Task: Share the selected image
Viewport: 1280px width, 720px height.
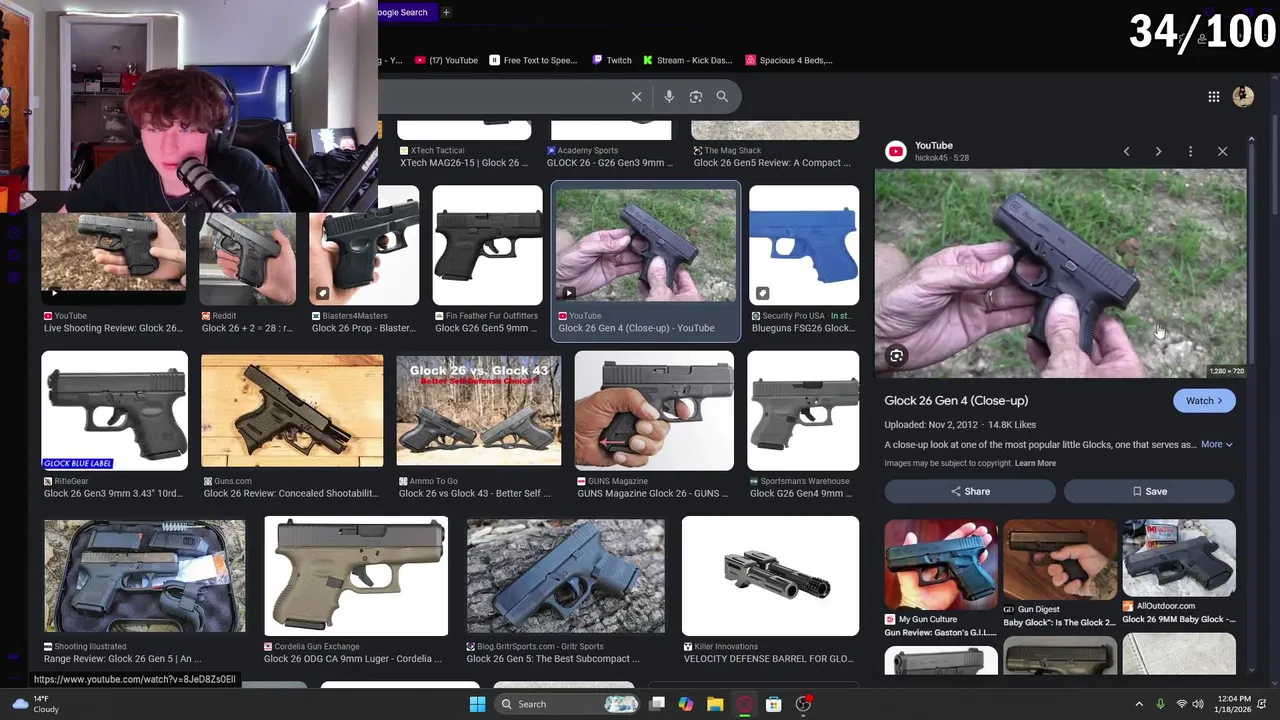Action: 970,491
